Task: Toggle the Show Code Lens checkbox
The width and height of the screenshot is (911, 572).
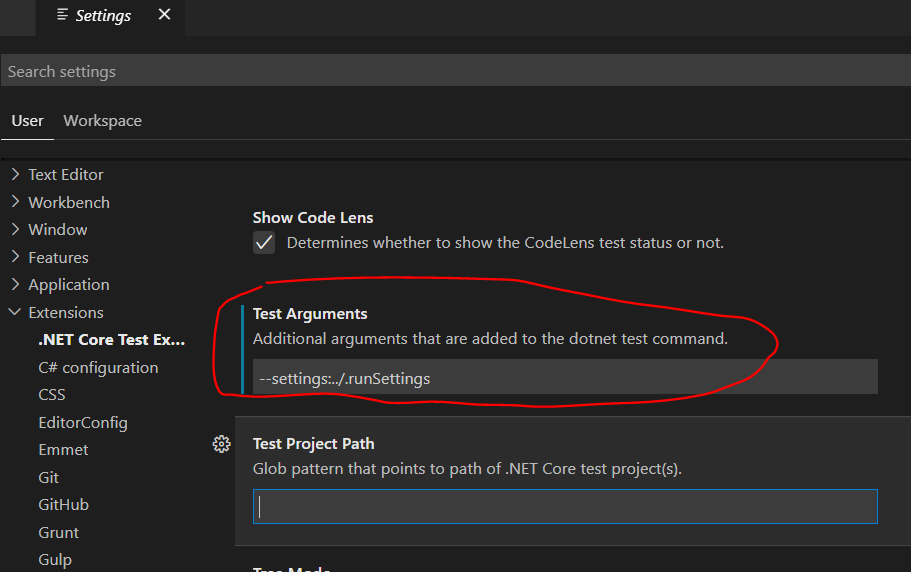Action: pyautogui.click(x=264, y=243)
